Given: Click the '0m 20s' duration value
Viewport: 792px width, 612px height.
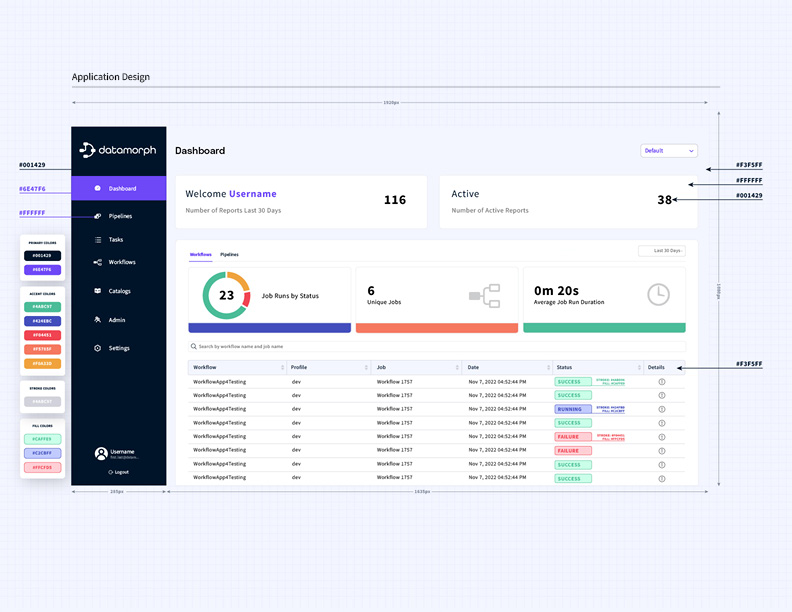Looking at the screenshot, I should pos(556,290).
